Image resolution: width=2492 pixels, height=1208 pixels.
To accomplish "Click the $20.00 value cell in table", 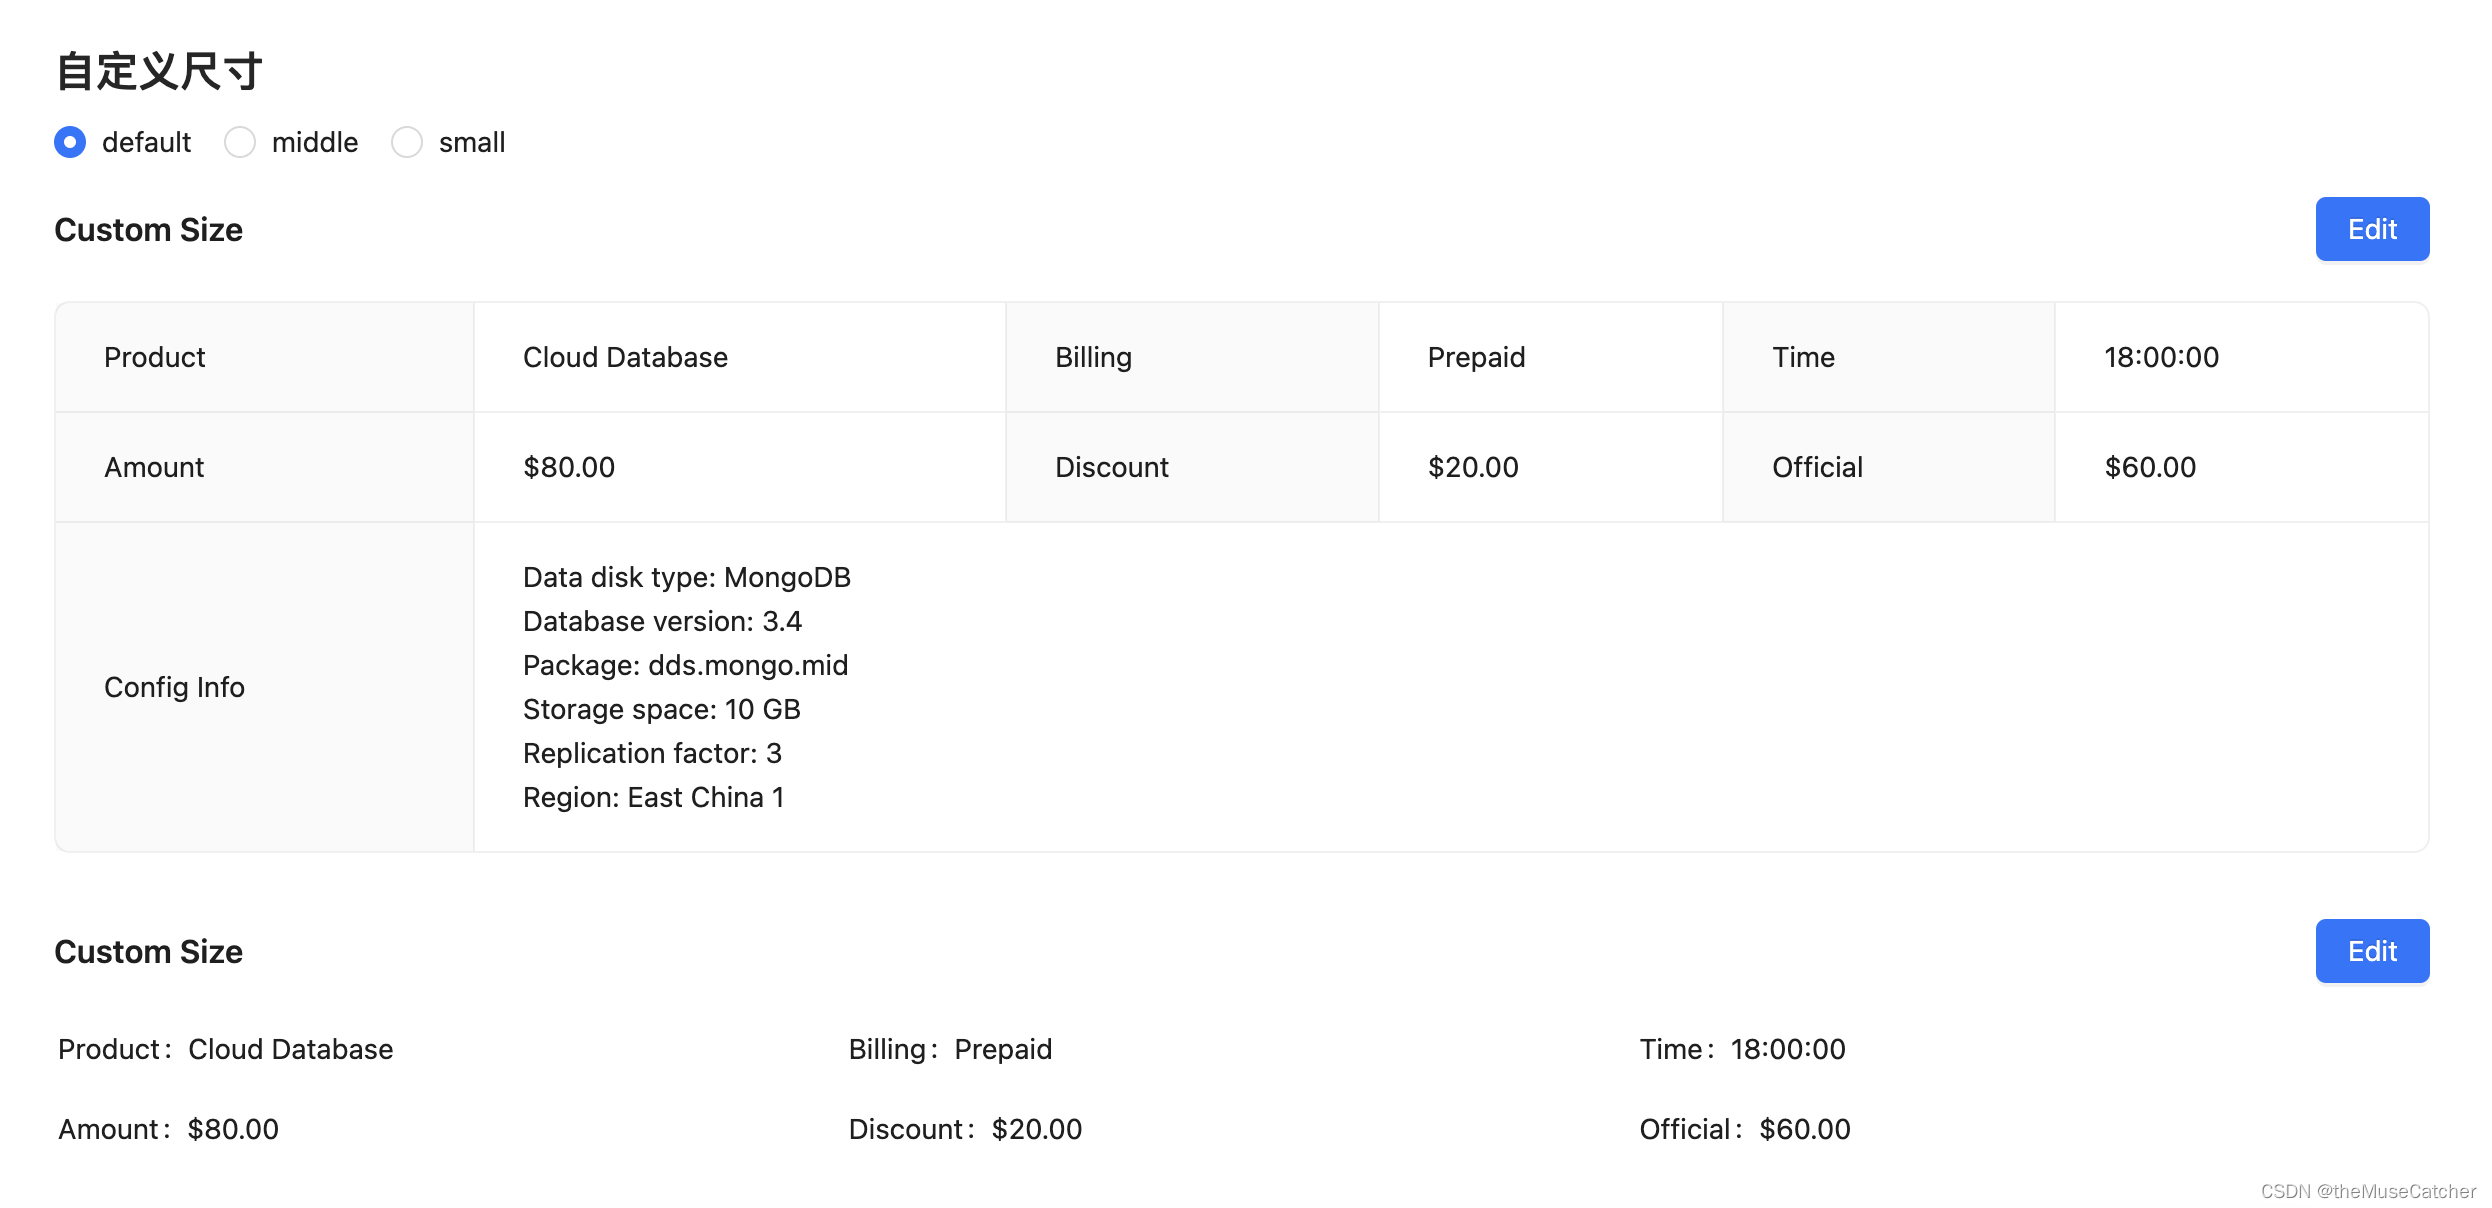I will pos(1551,467).
